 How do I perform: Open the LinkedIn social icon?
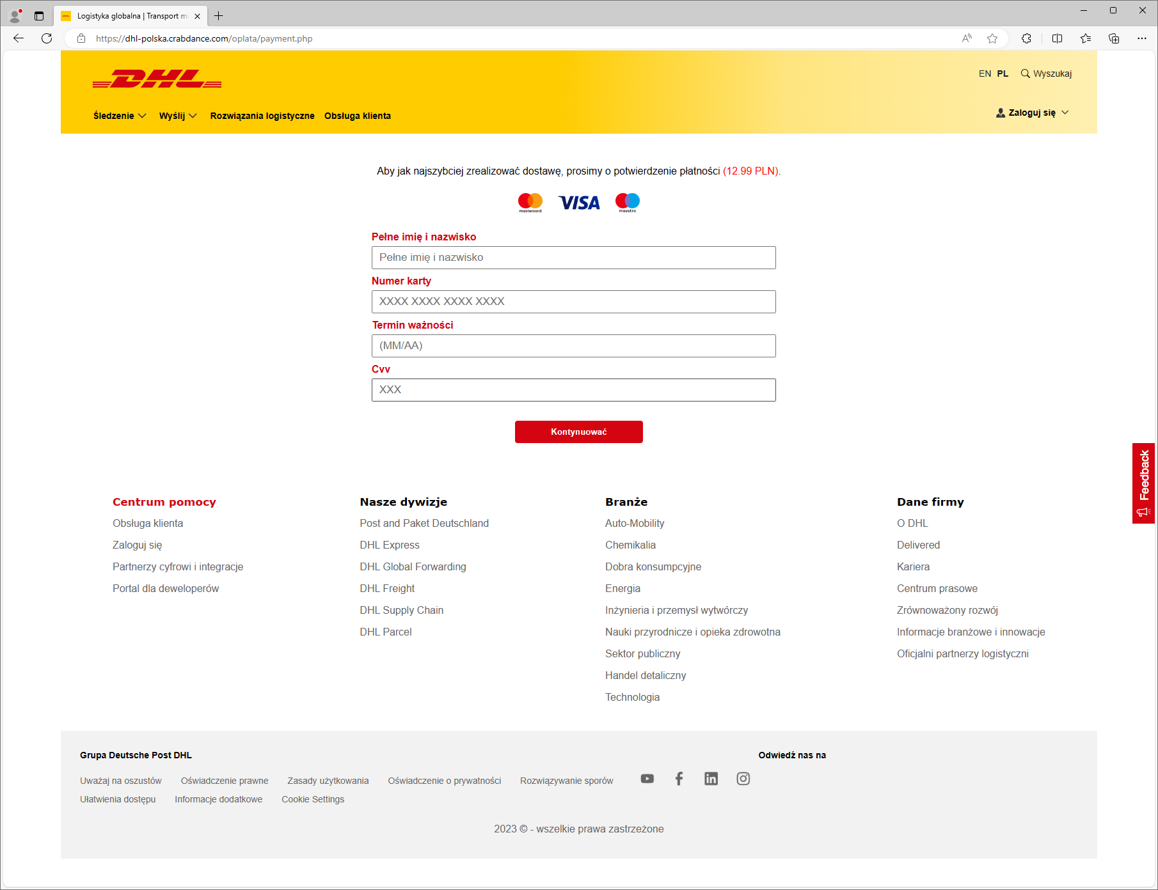711,779
